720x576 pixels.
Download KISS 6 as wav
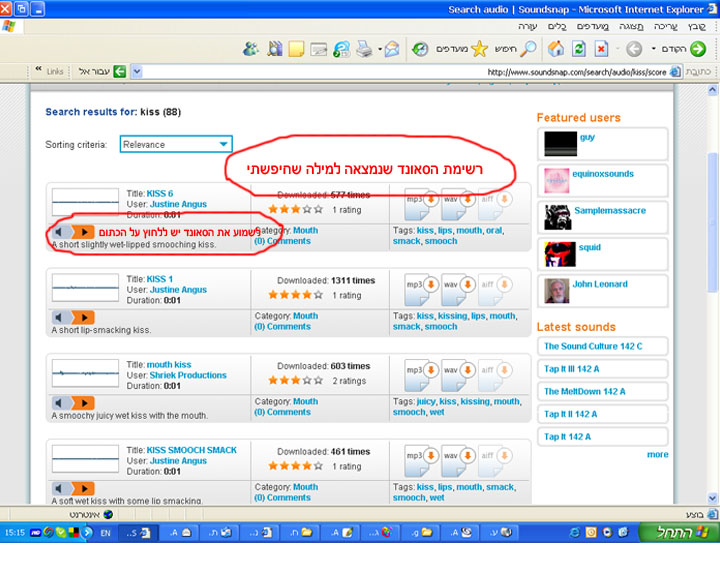click(x=458, y=204)
